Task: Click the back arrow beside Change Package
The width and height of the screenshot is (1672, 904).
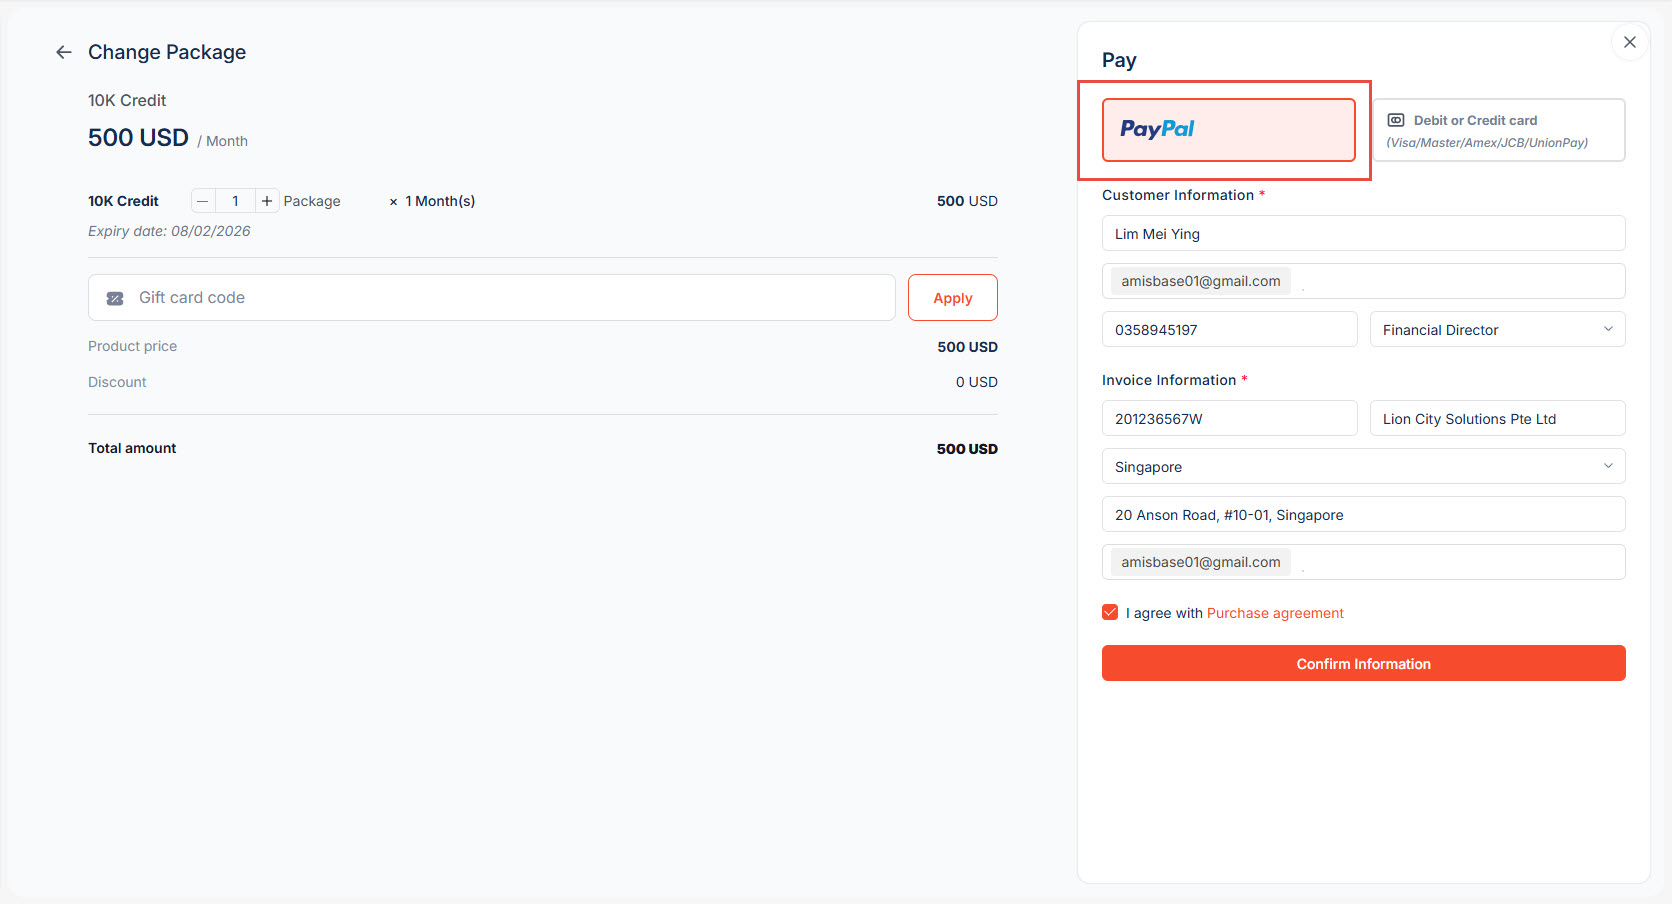Action: [x=64, y=52]
